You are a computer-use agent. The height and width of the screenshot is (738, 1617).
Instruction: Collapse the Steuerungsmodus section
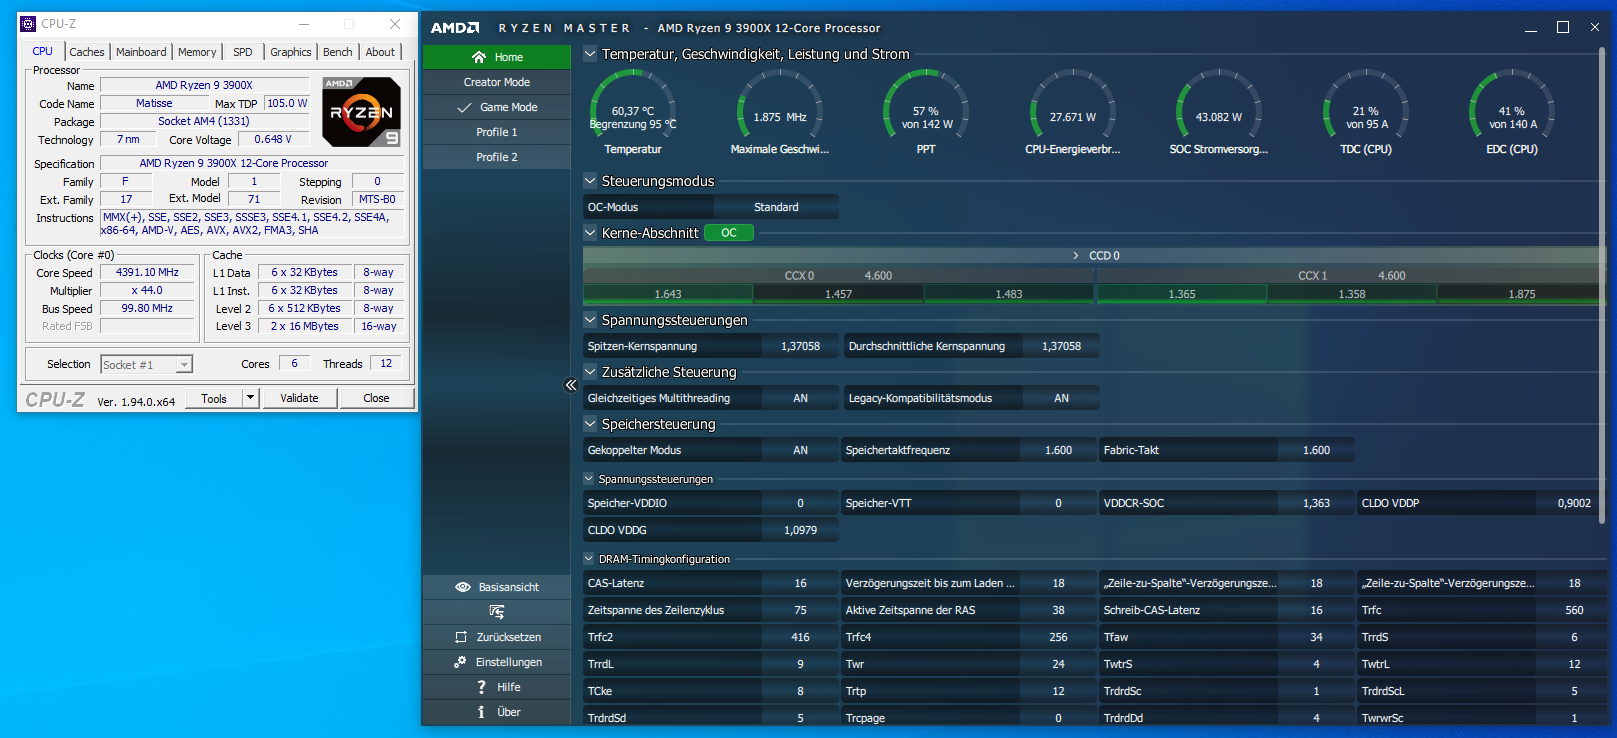[590, 181]
